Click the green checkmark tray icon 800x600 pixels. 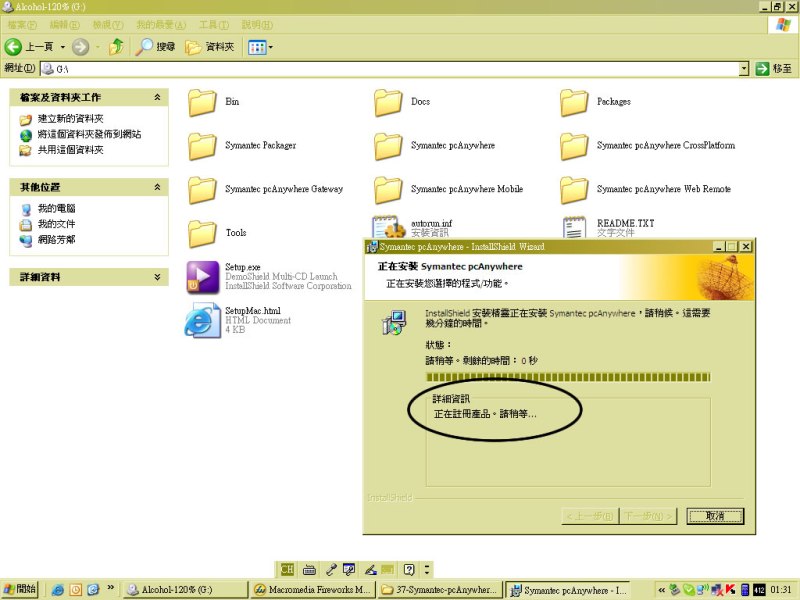pos(689,590)
